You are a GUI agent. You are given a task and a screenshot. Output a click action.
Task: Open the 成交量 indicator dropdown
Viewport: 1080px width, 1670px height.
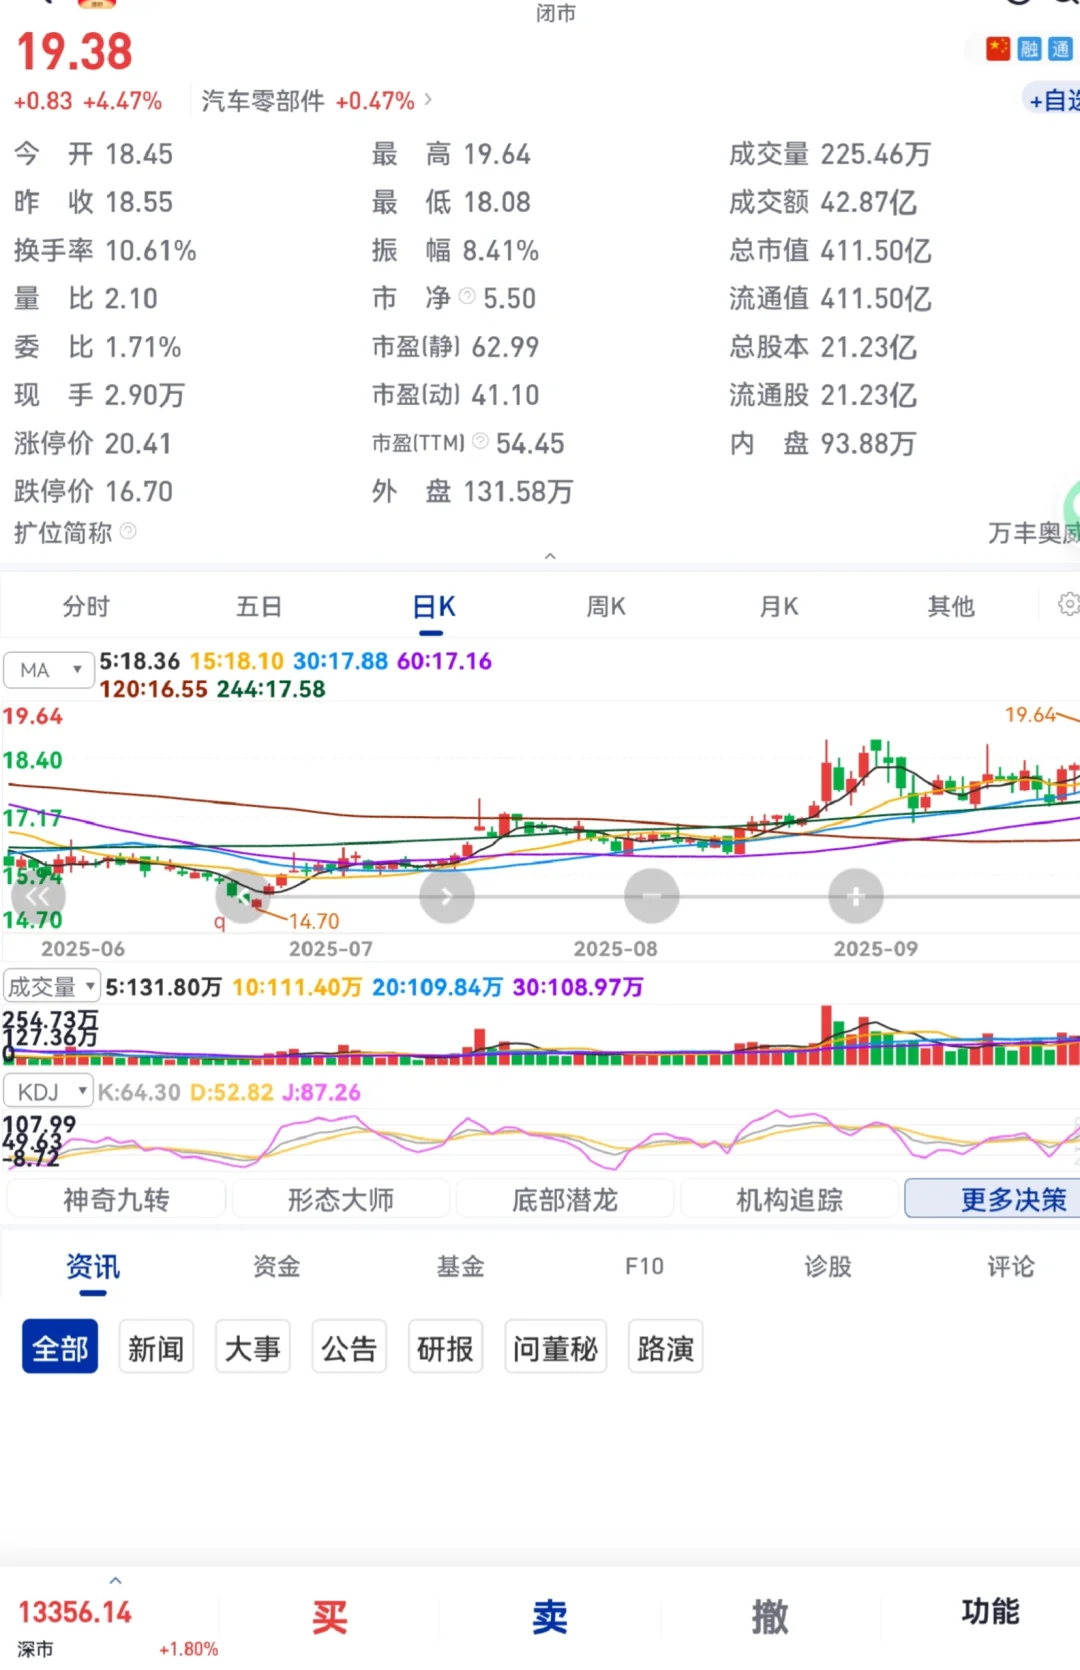click(x=51, y=987)
